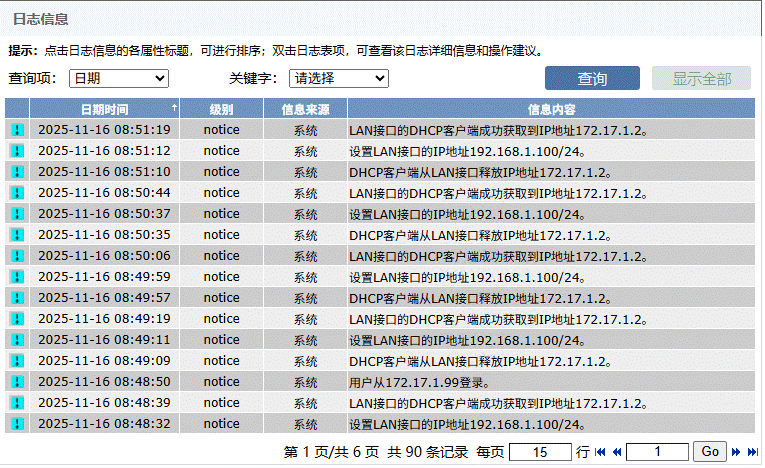Go to next page arrow icon
This screenshot has height=468, width=765.
pos(736,452)
